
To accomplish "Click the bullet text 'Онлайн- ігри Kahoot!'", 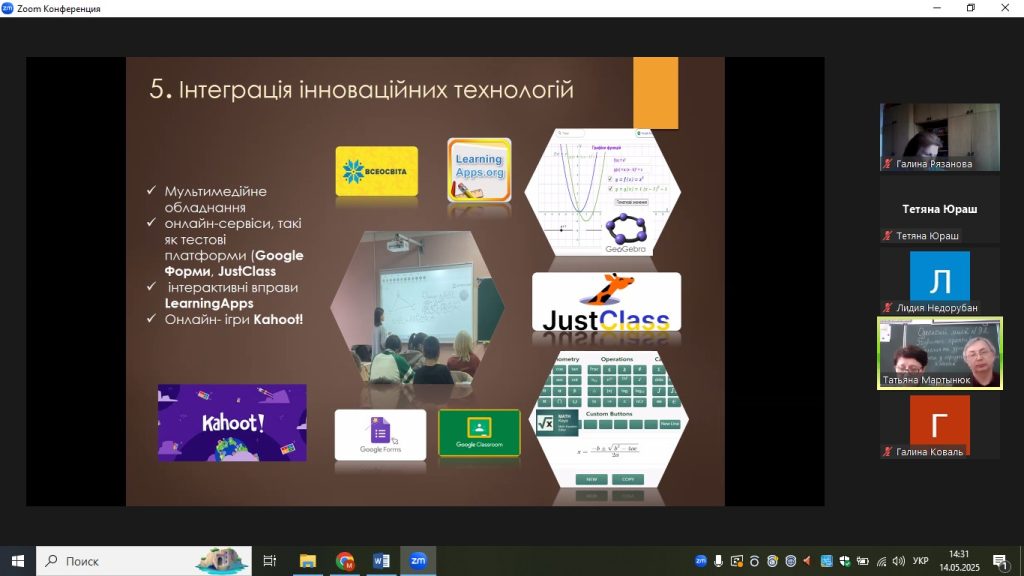I will [234, 319].
